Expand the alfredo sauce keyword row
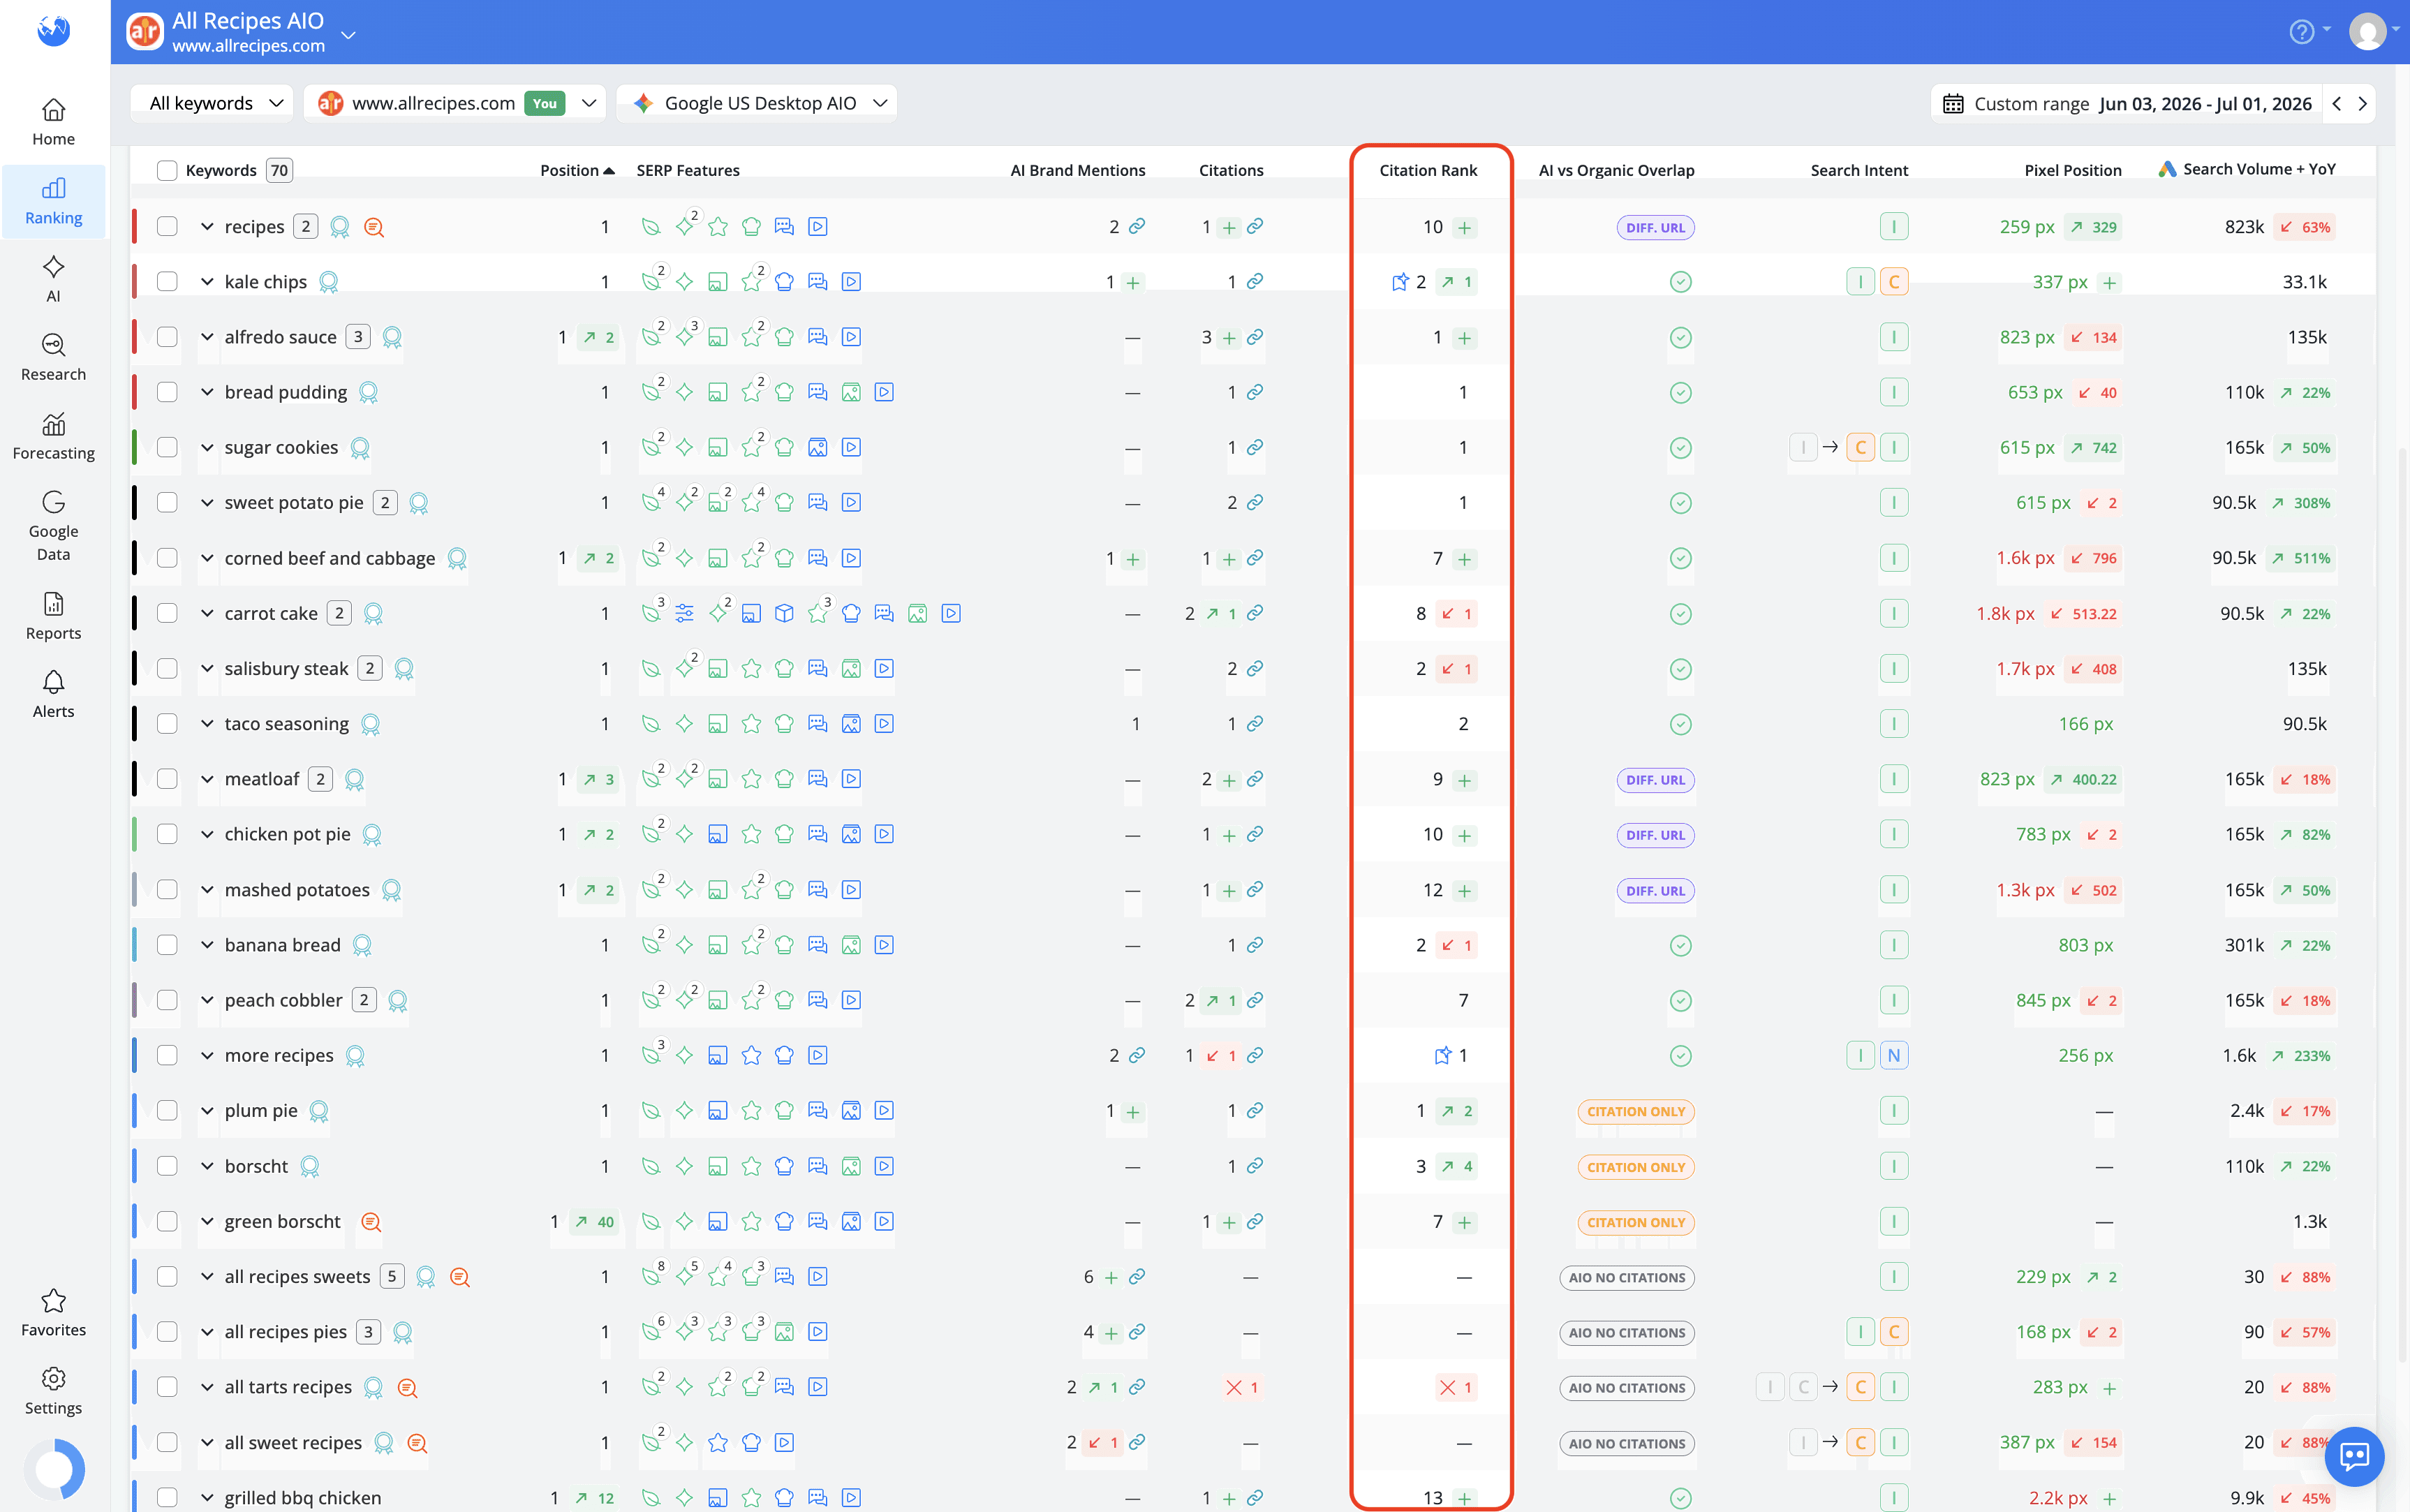Screen dimensions: 2410x1512 pos(207,337)
